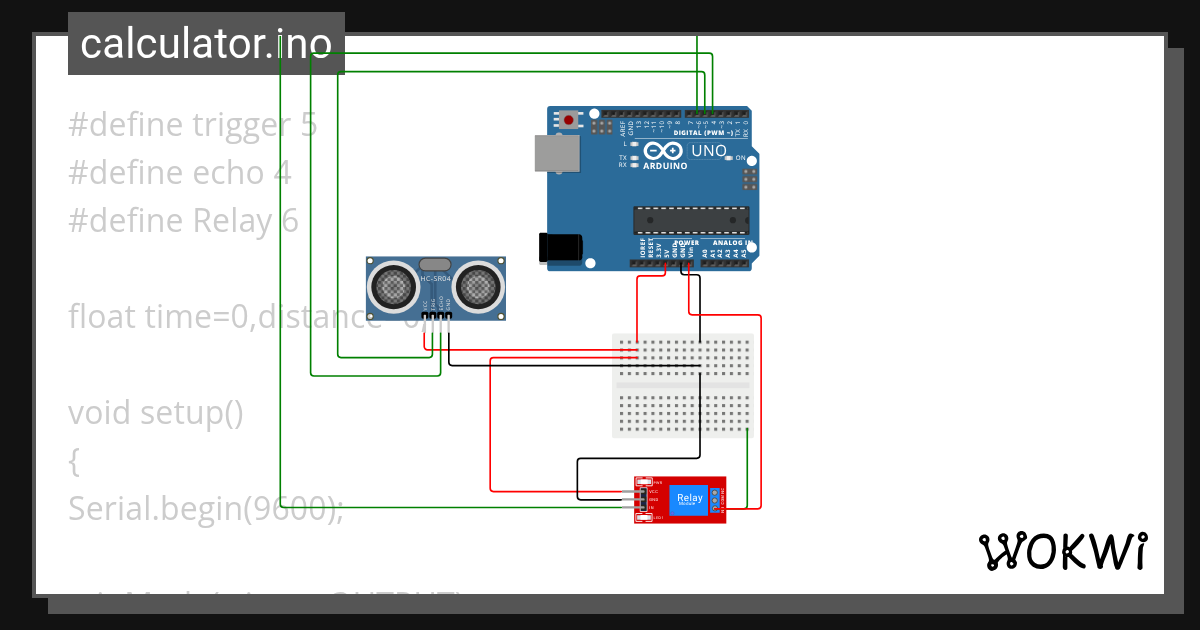
Task: Select the Arduino infinity logo on the board
Action: [x=663, y=150]
